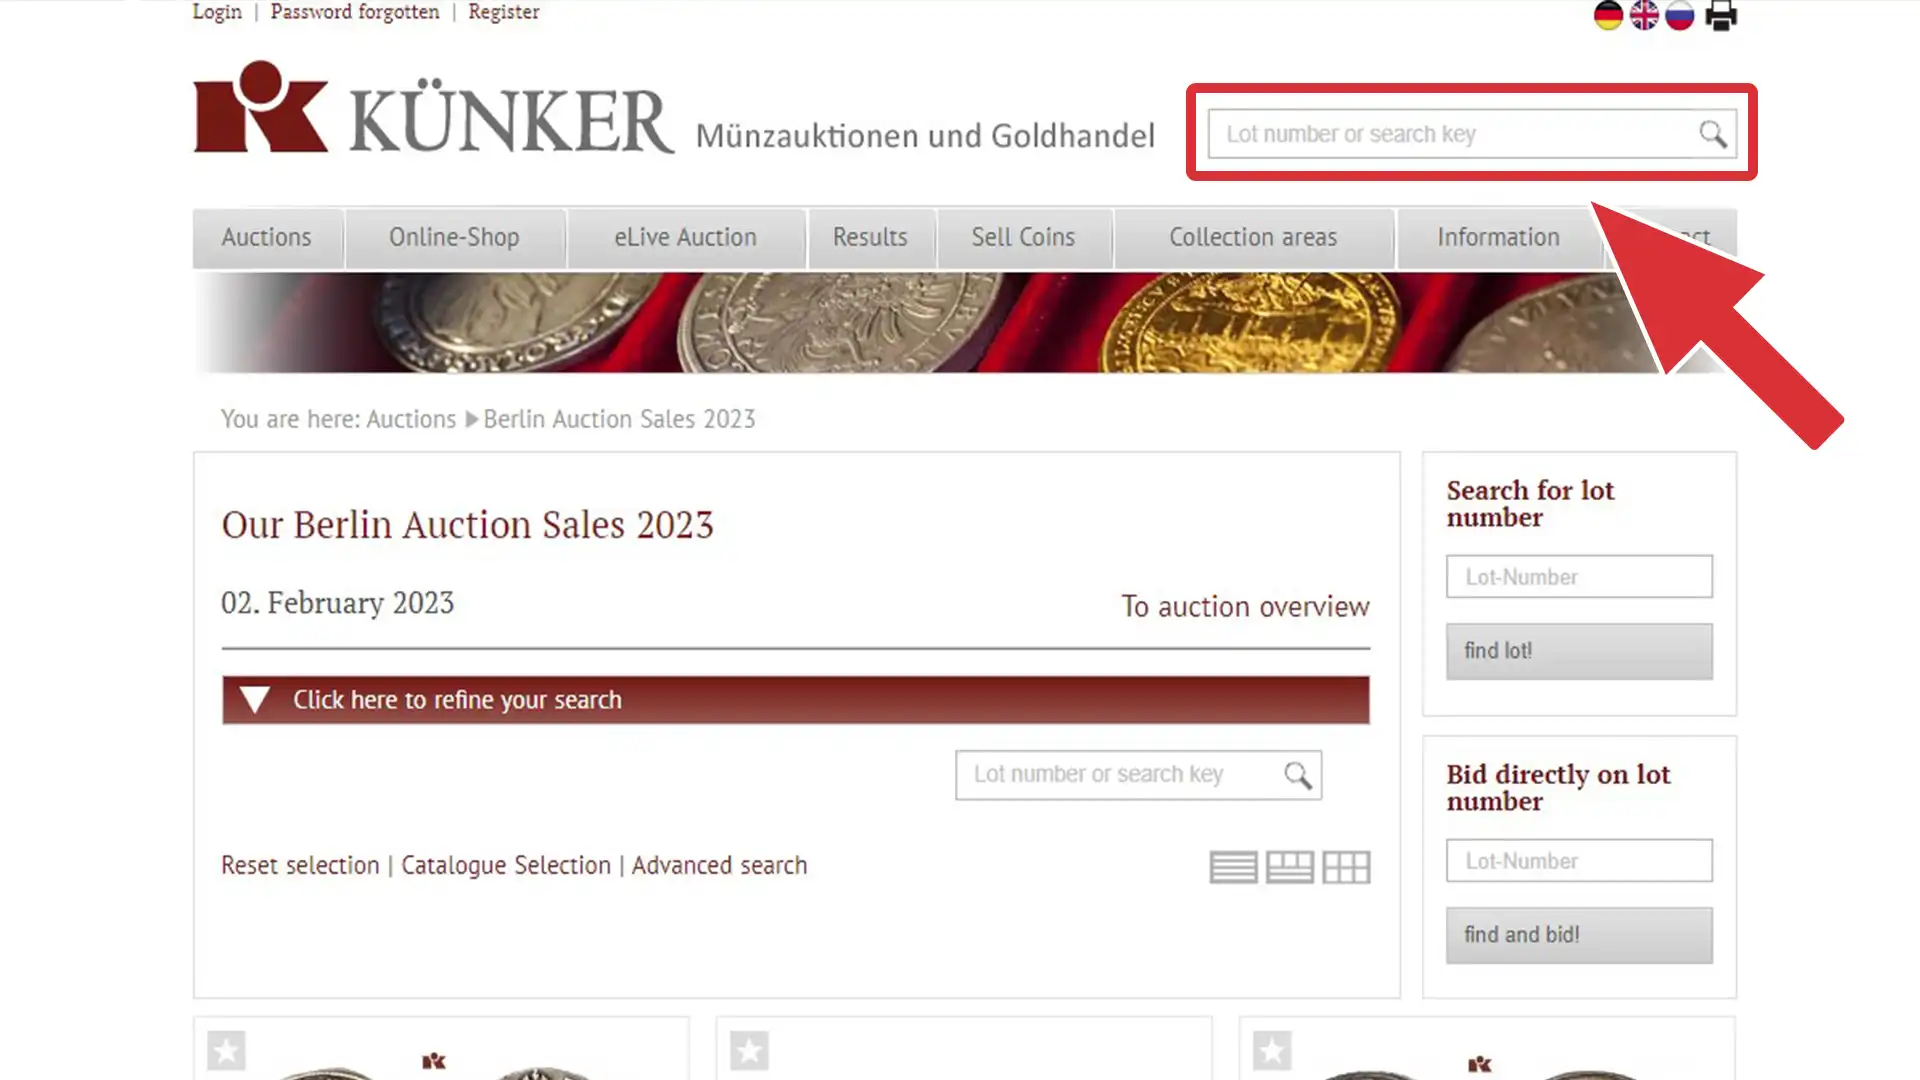Click find and bid button
Image resolution: width=1920 pixels, height=1080 pixels.
1578,934
